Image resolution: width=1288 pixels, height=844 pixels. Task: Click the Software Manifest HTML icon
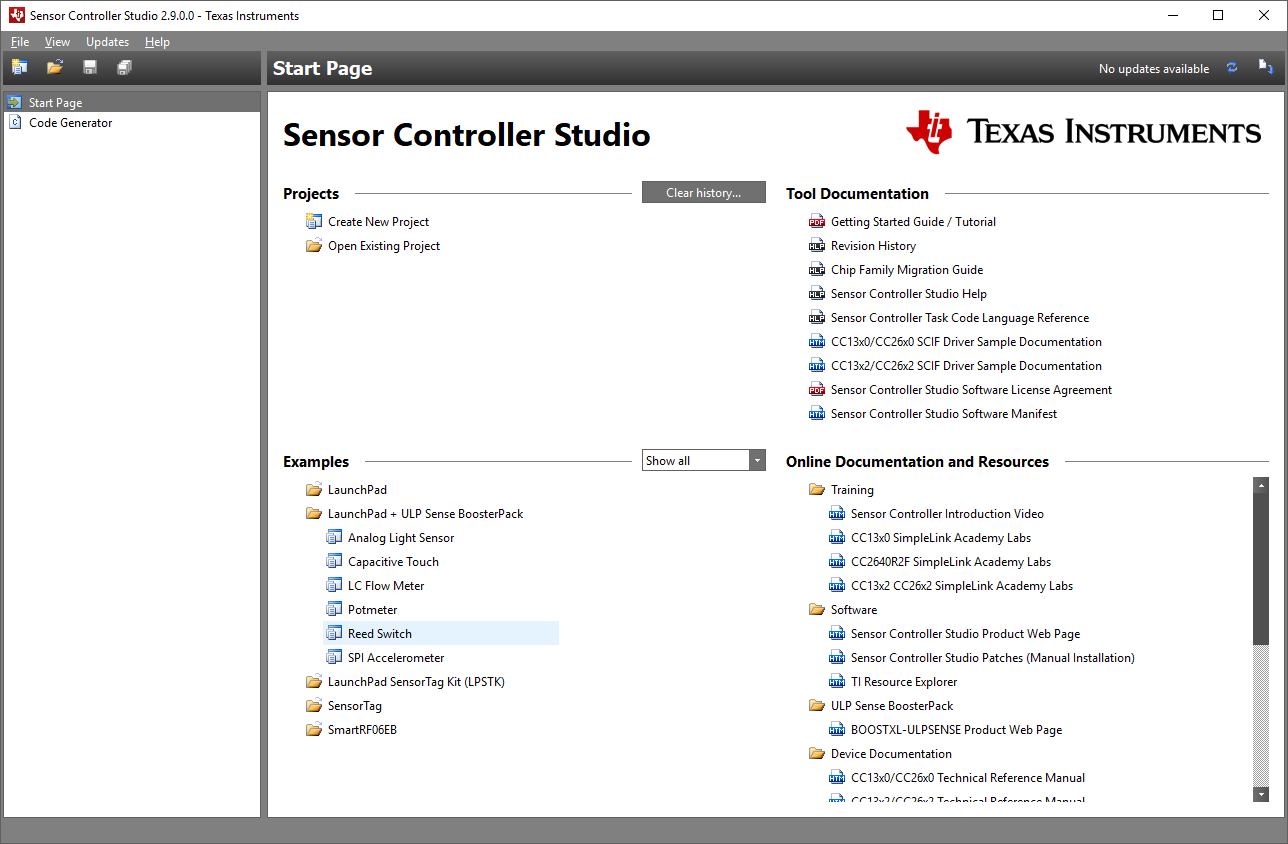[817, 414]
